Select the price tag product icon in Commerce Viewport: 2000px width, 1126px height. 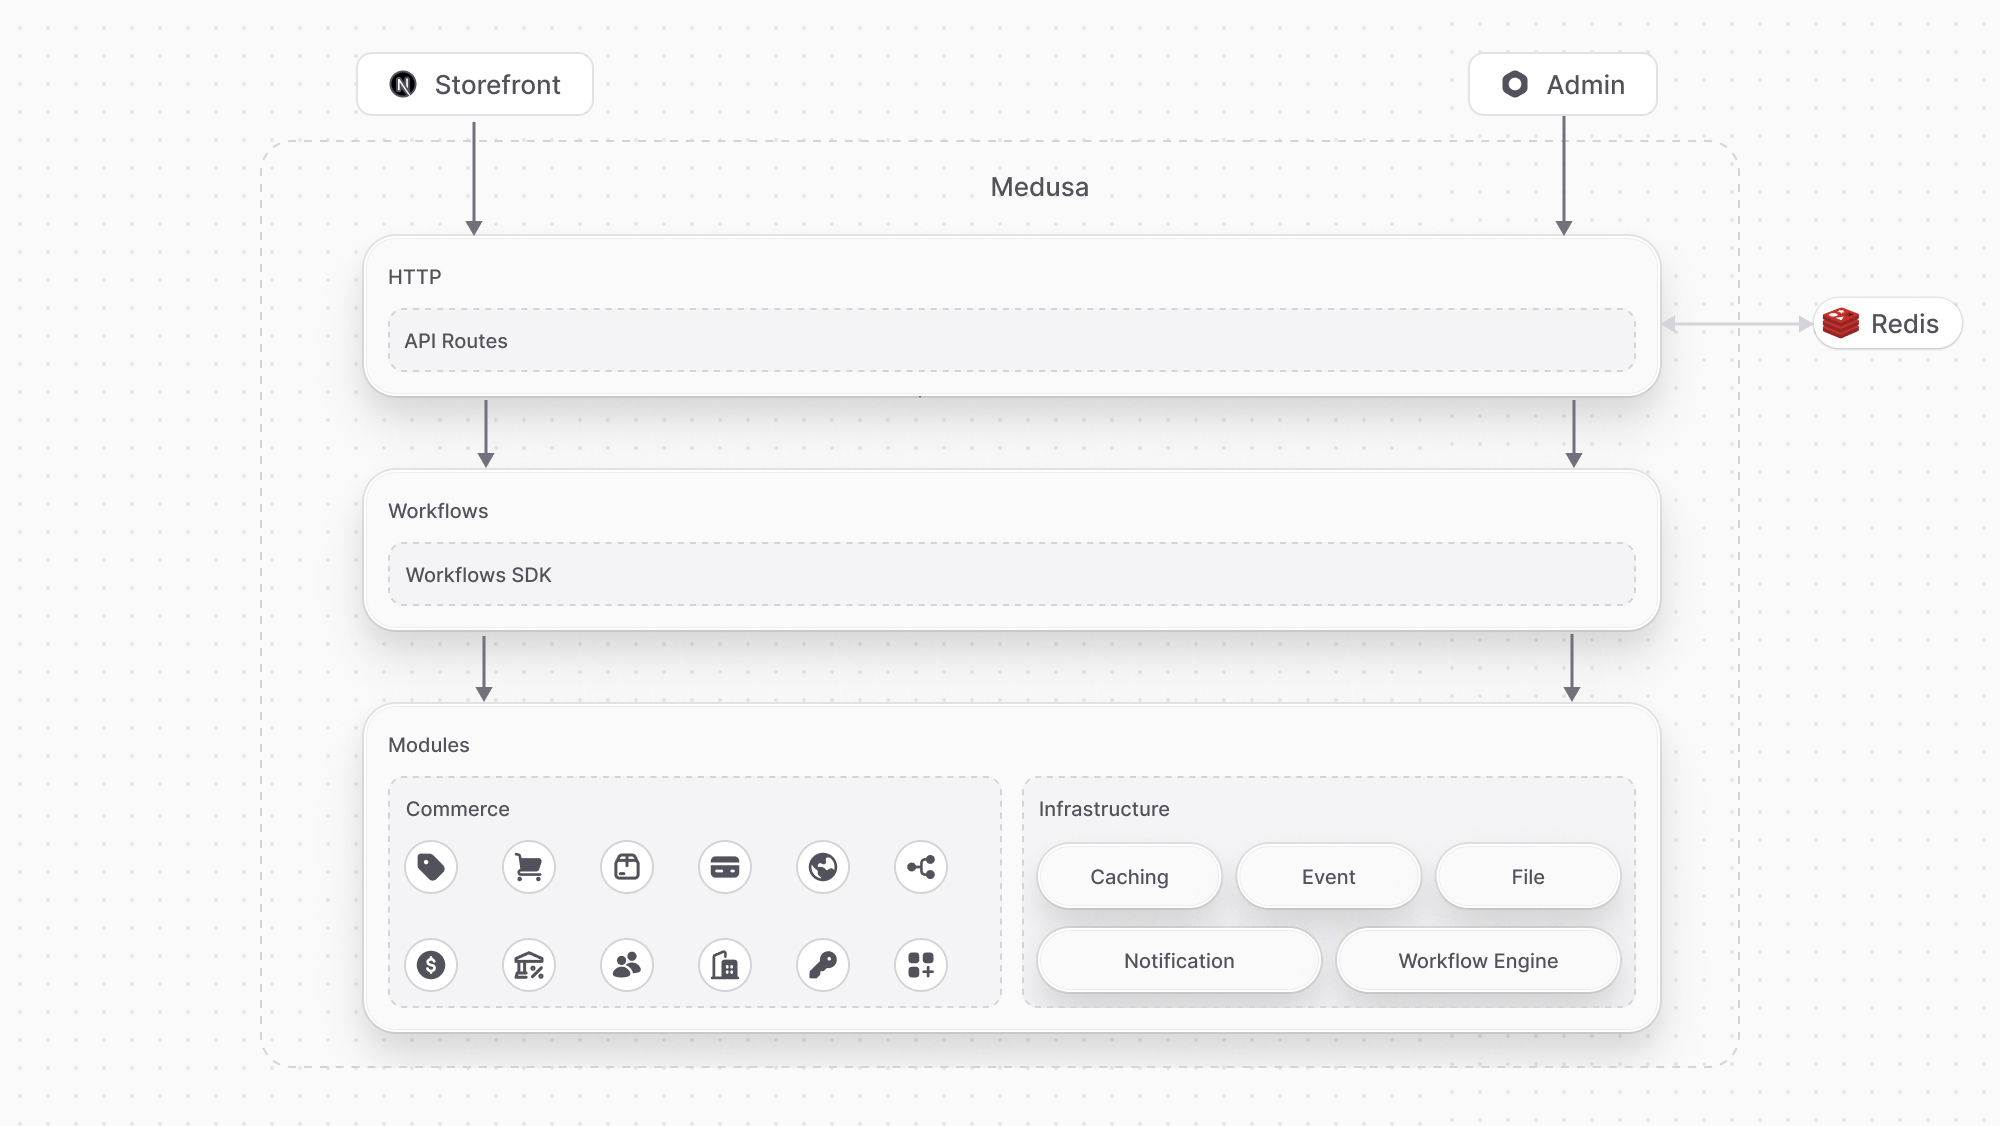click(431, 867)
